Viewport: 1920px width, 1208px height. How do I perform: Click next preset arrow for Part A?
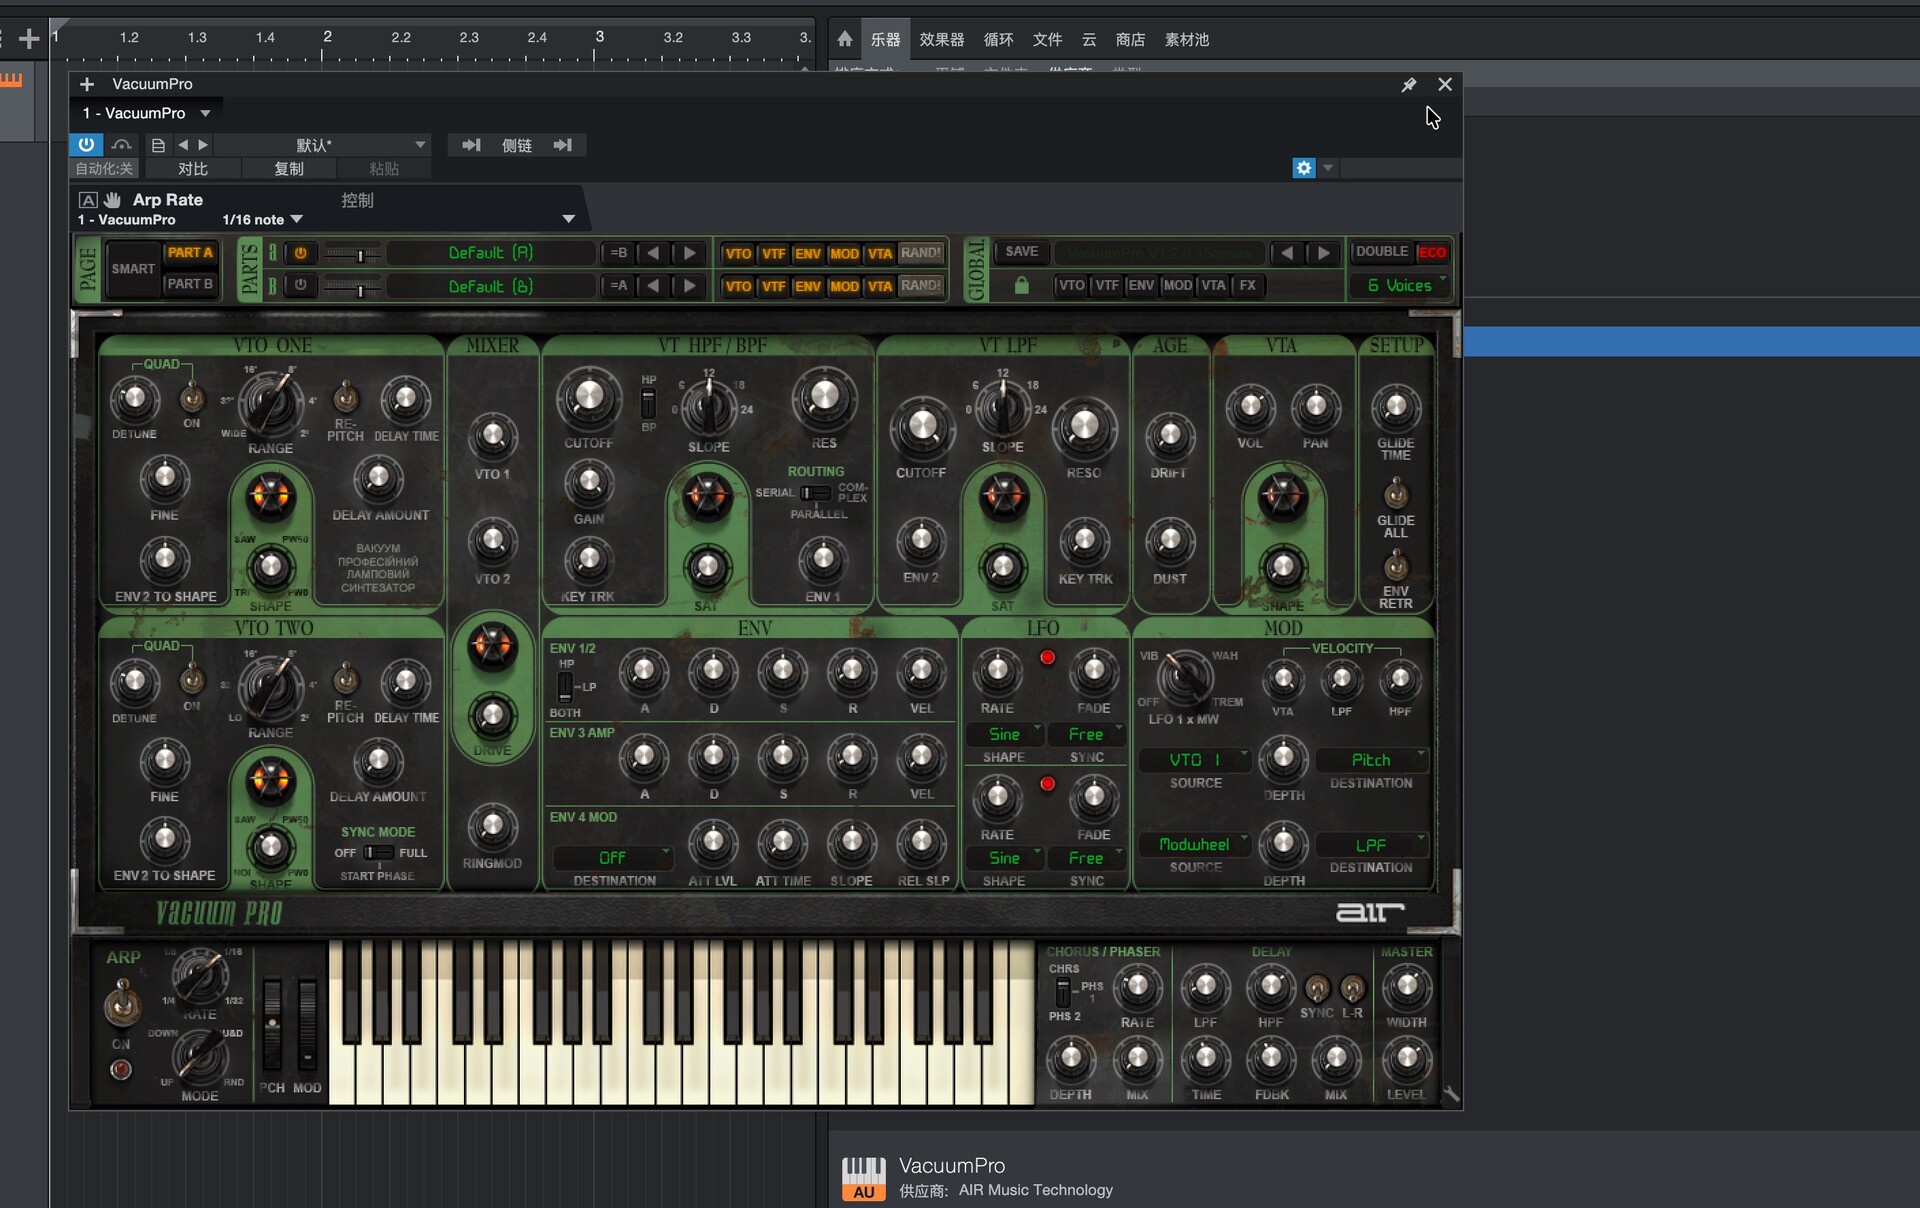(x=689, y=253)
